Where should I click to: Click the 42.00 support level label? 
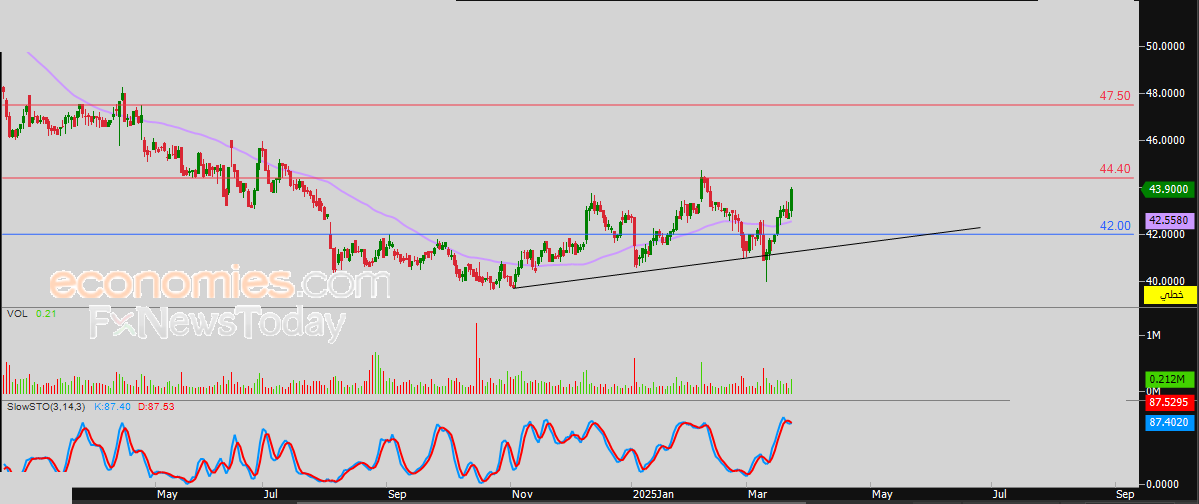1115,226
